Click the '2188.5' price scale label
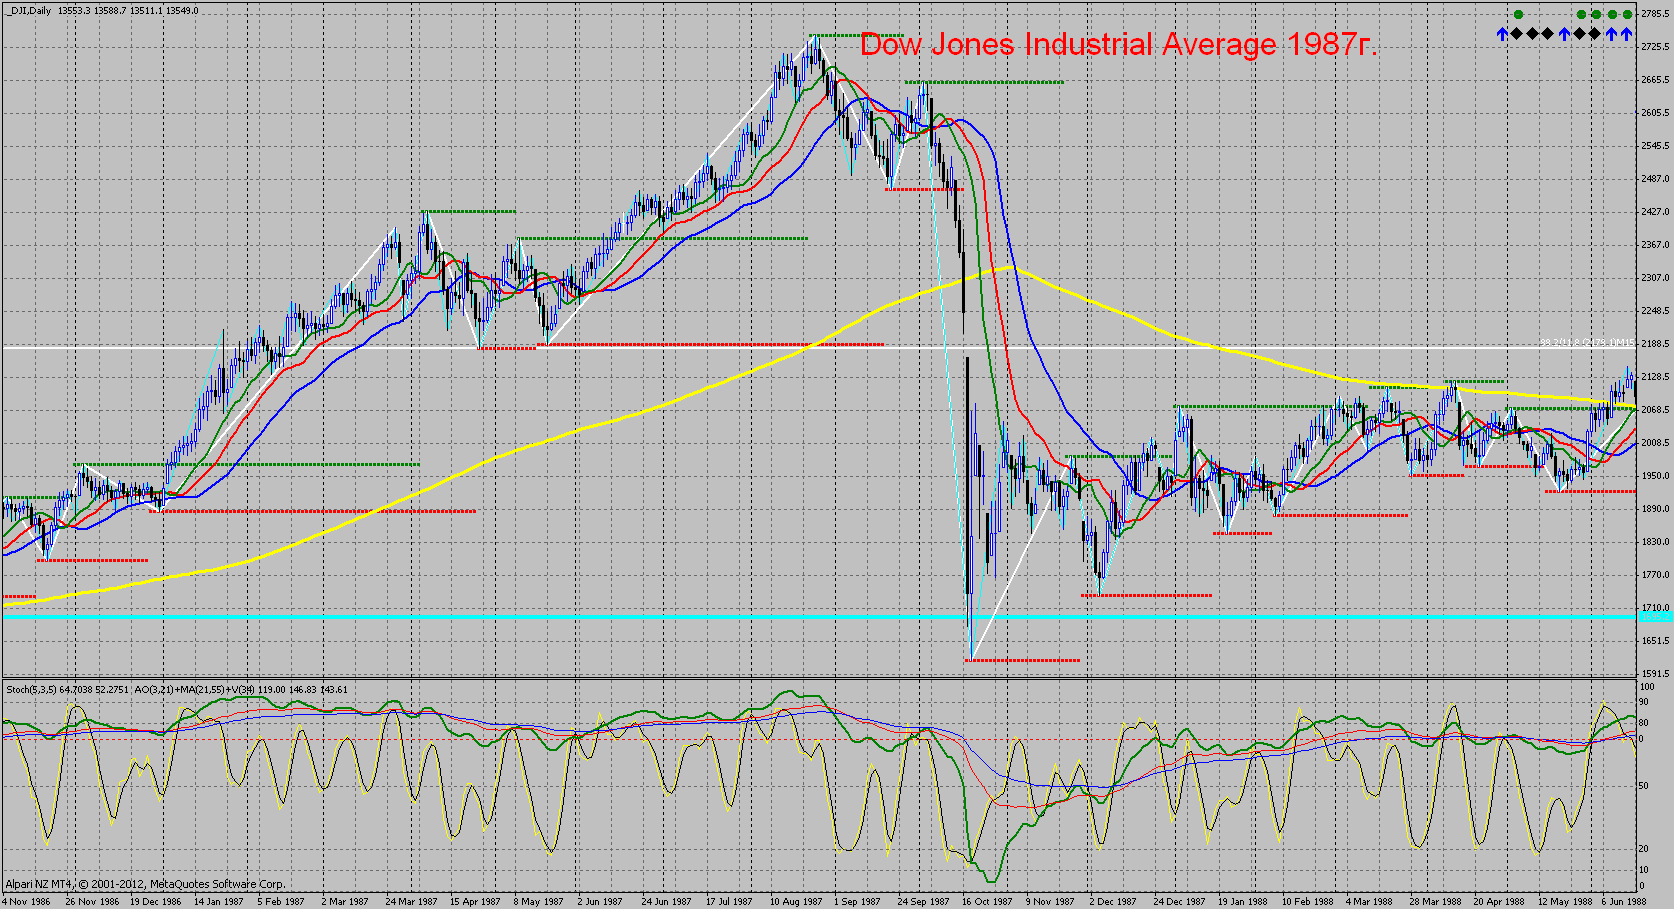The height and width of the screenshot is (909, 1674). 1656,344
